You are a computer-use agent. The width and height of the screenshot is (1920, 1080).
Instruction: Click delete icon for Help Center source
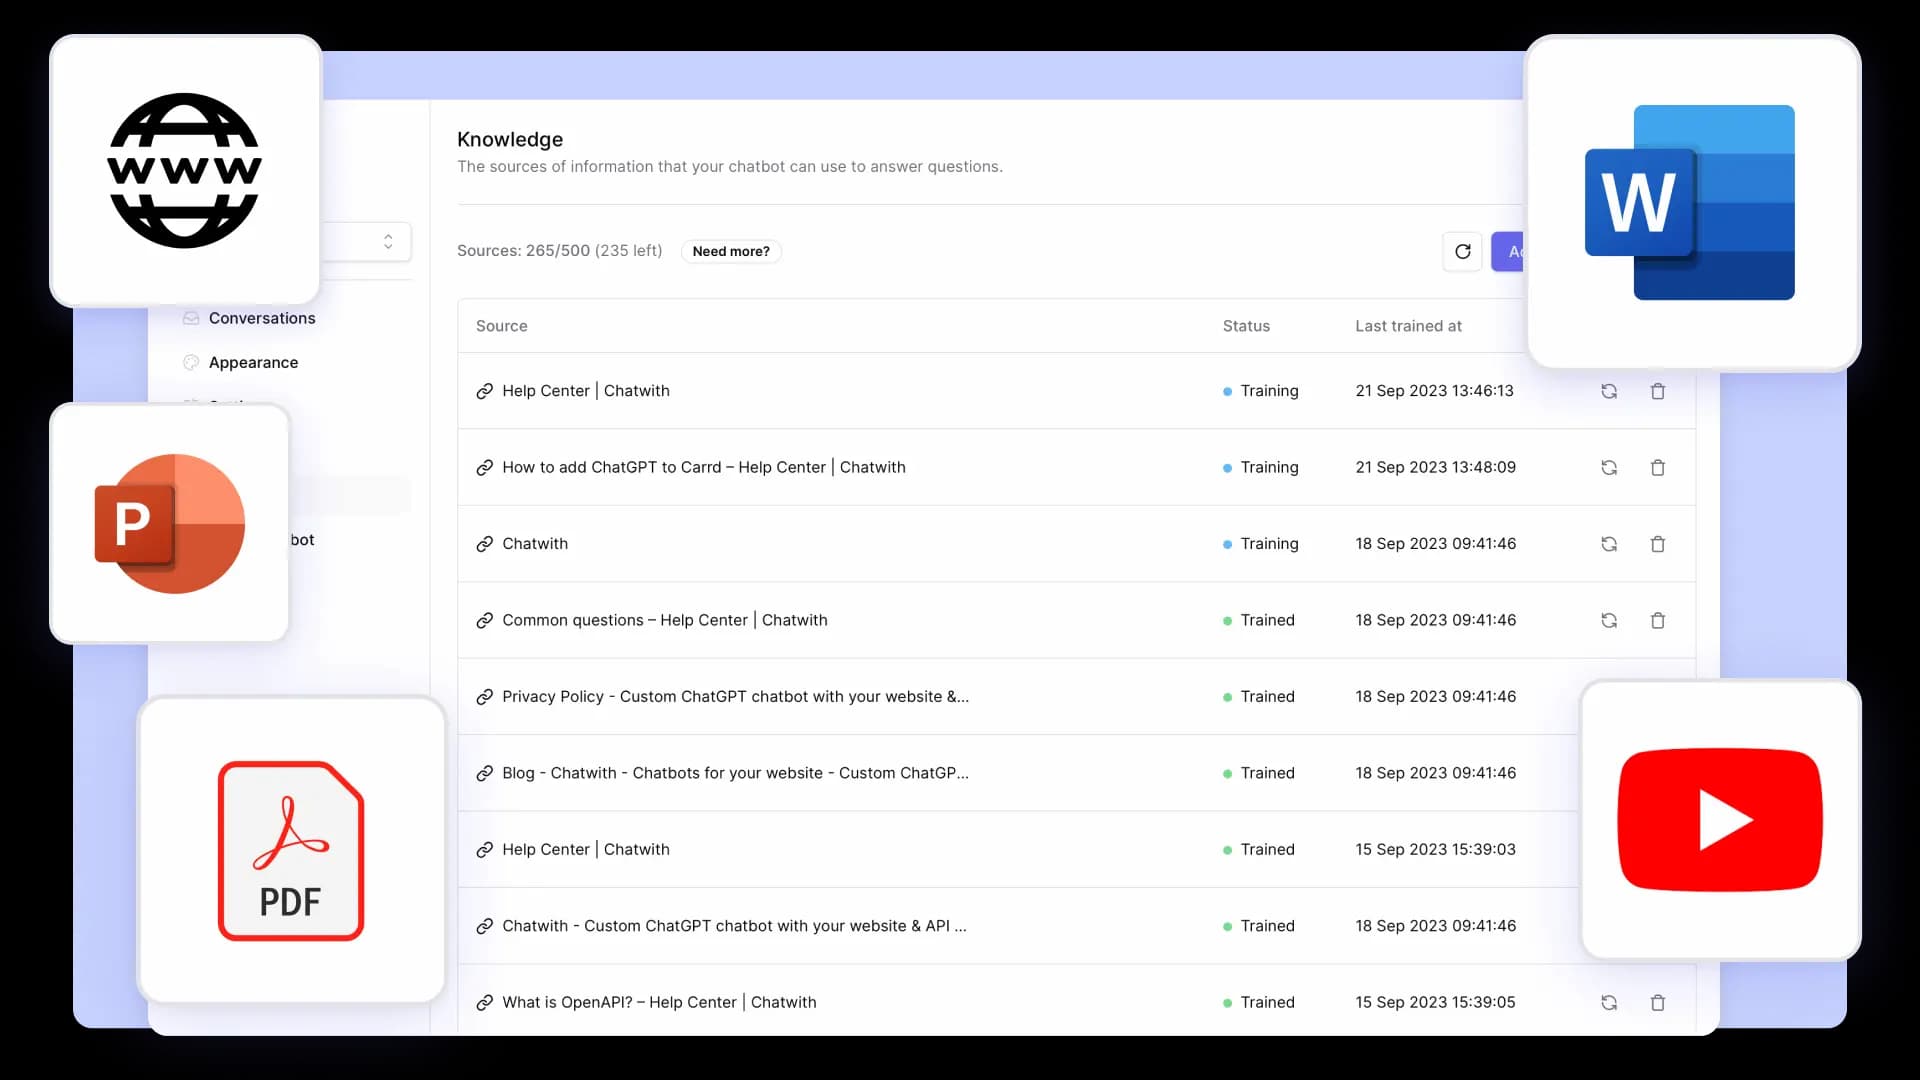(x=1659, y=390)
